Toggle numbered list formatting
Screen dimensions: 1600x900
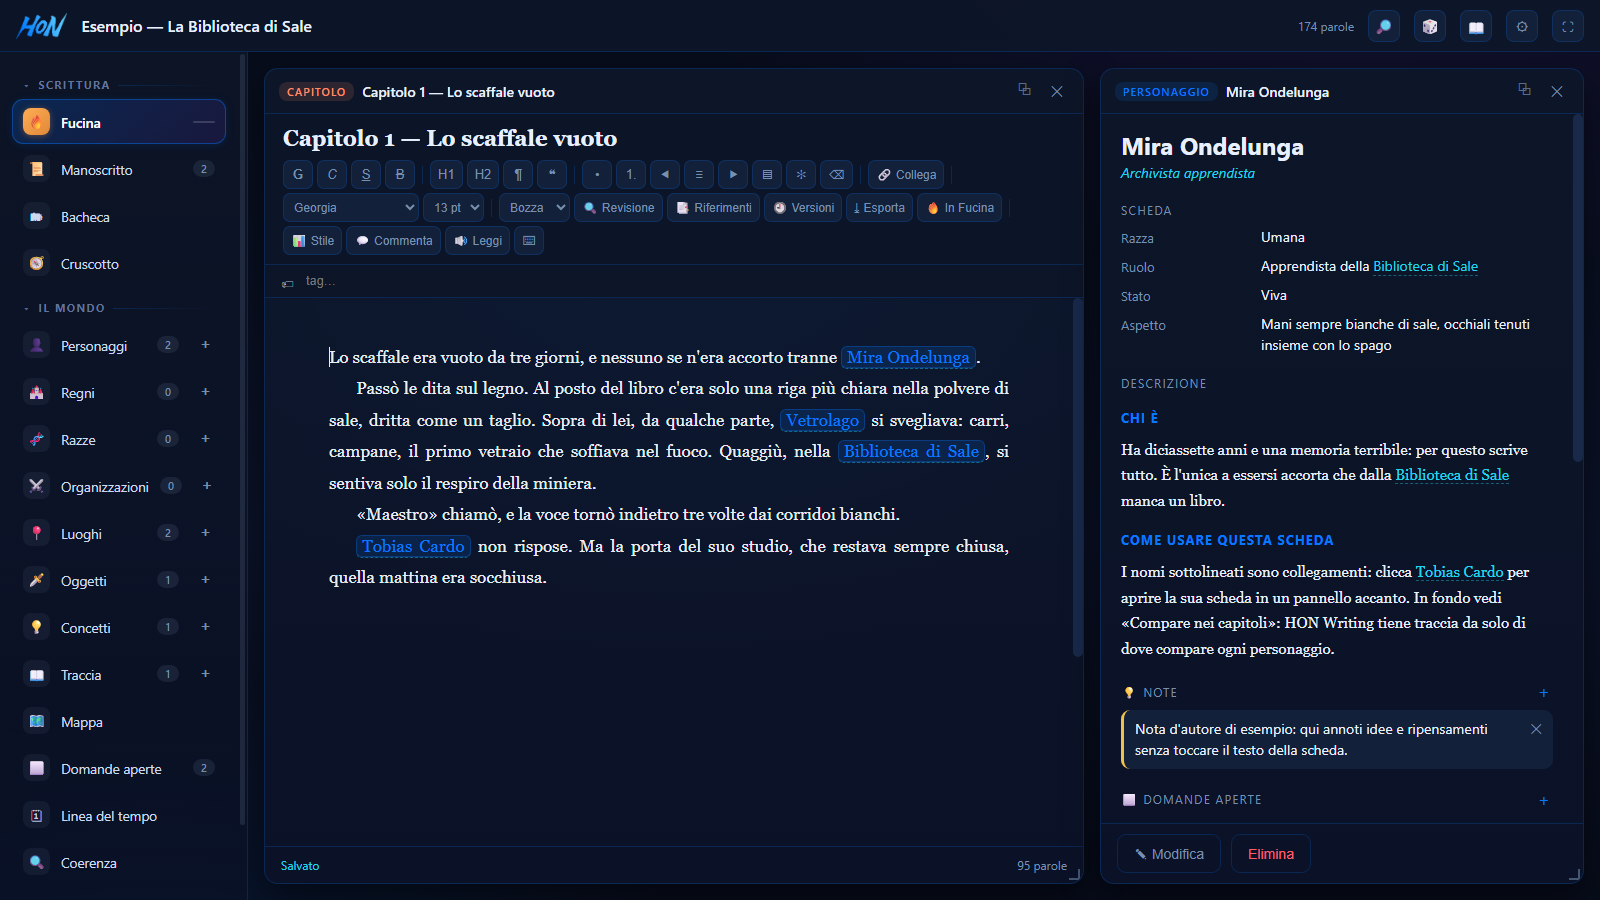(631, 174)
